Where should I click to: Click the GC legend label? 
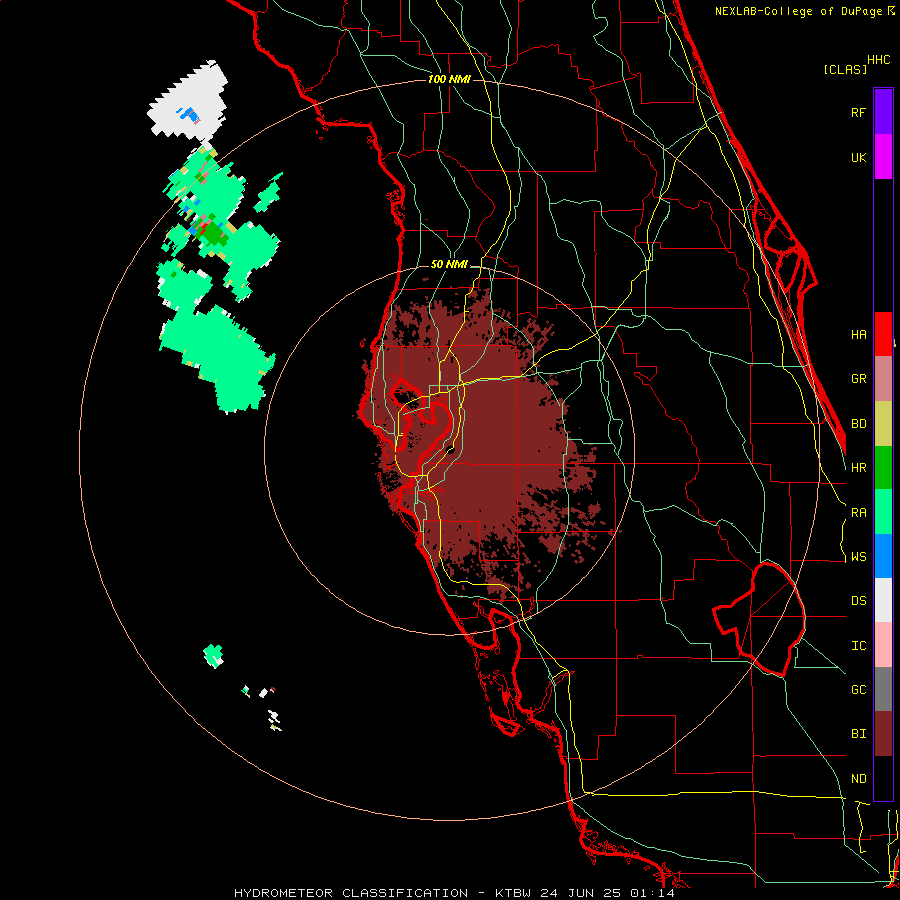tap(858, 689)
